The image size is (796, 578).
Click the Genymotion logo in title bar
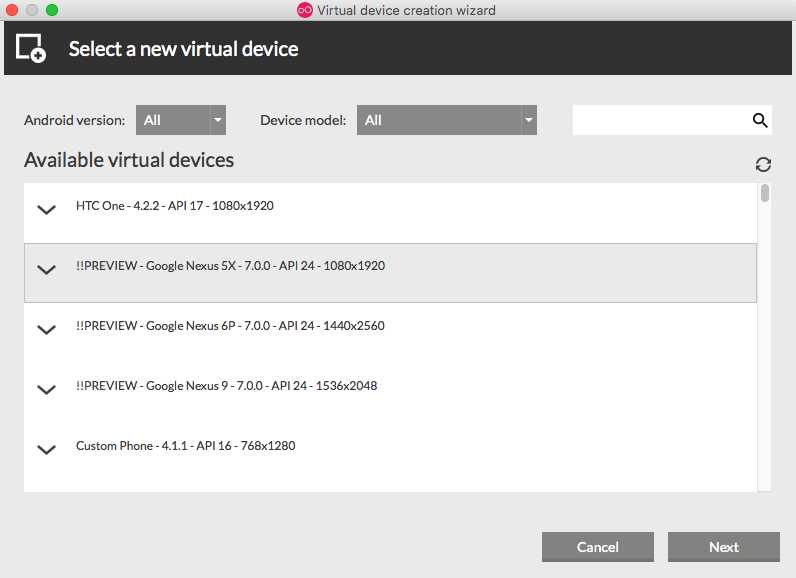305,10
